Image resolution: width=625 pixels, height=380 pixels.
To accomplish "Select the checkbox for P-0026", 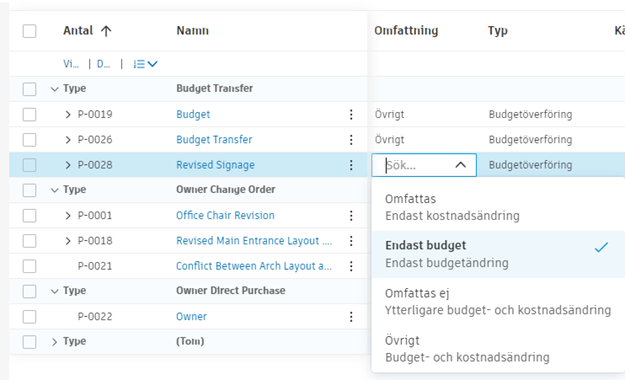I will tap(29, 140).
